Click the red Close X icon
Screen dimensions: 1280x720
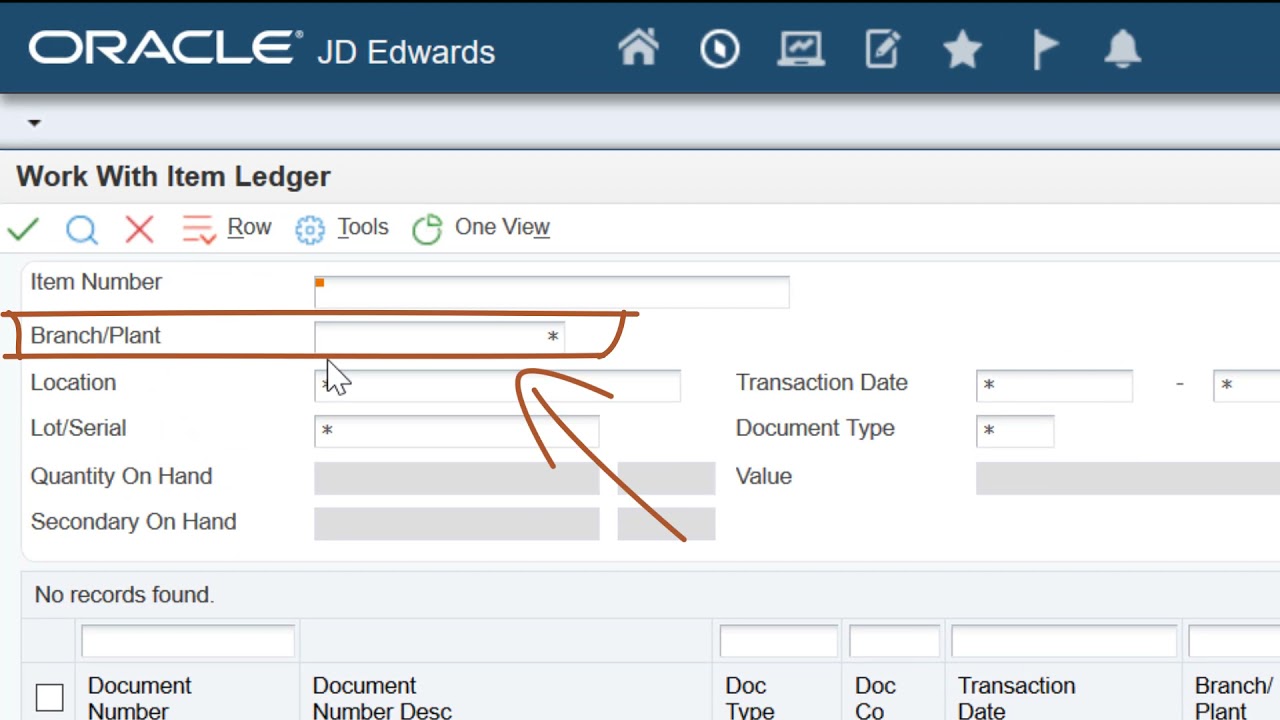click(x=140, y=229)
